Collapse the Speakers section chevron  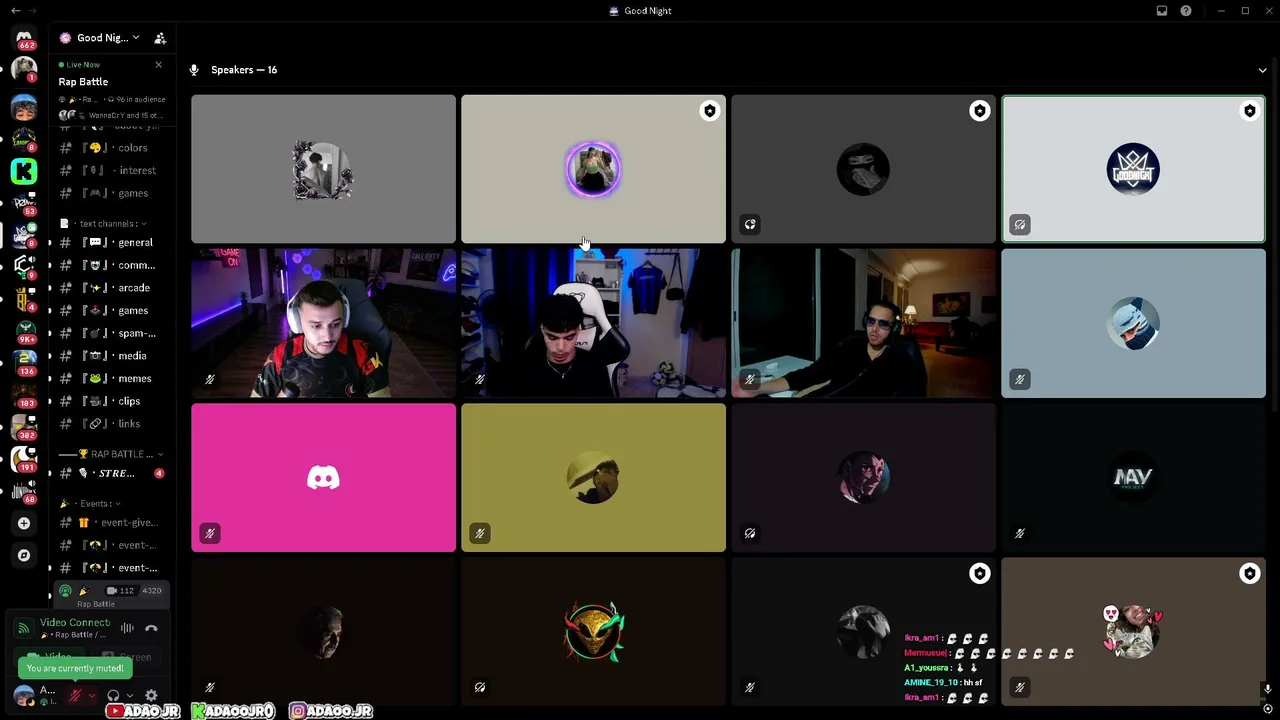click(1262, 70)
